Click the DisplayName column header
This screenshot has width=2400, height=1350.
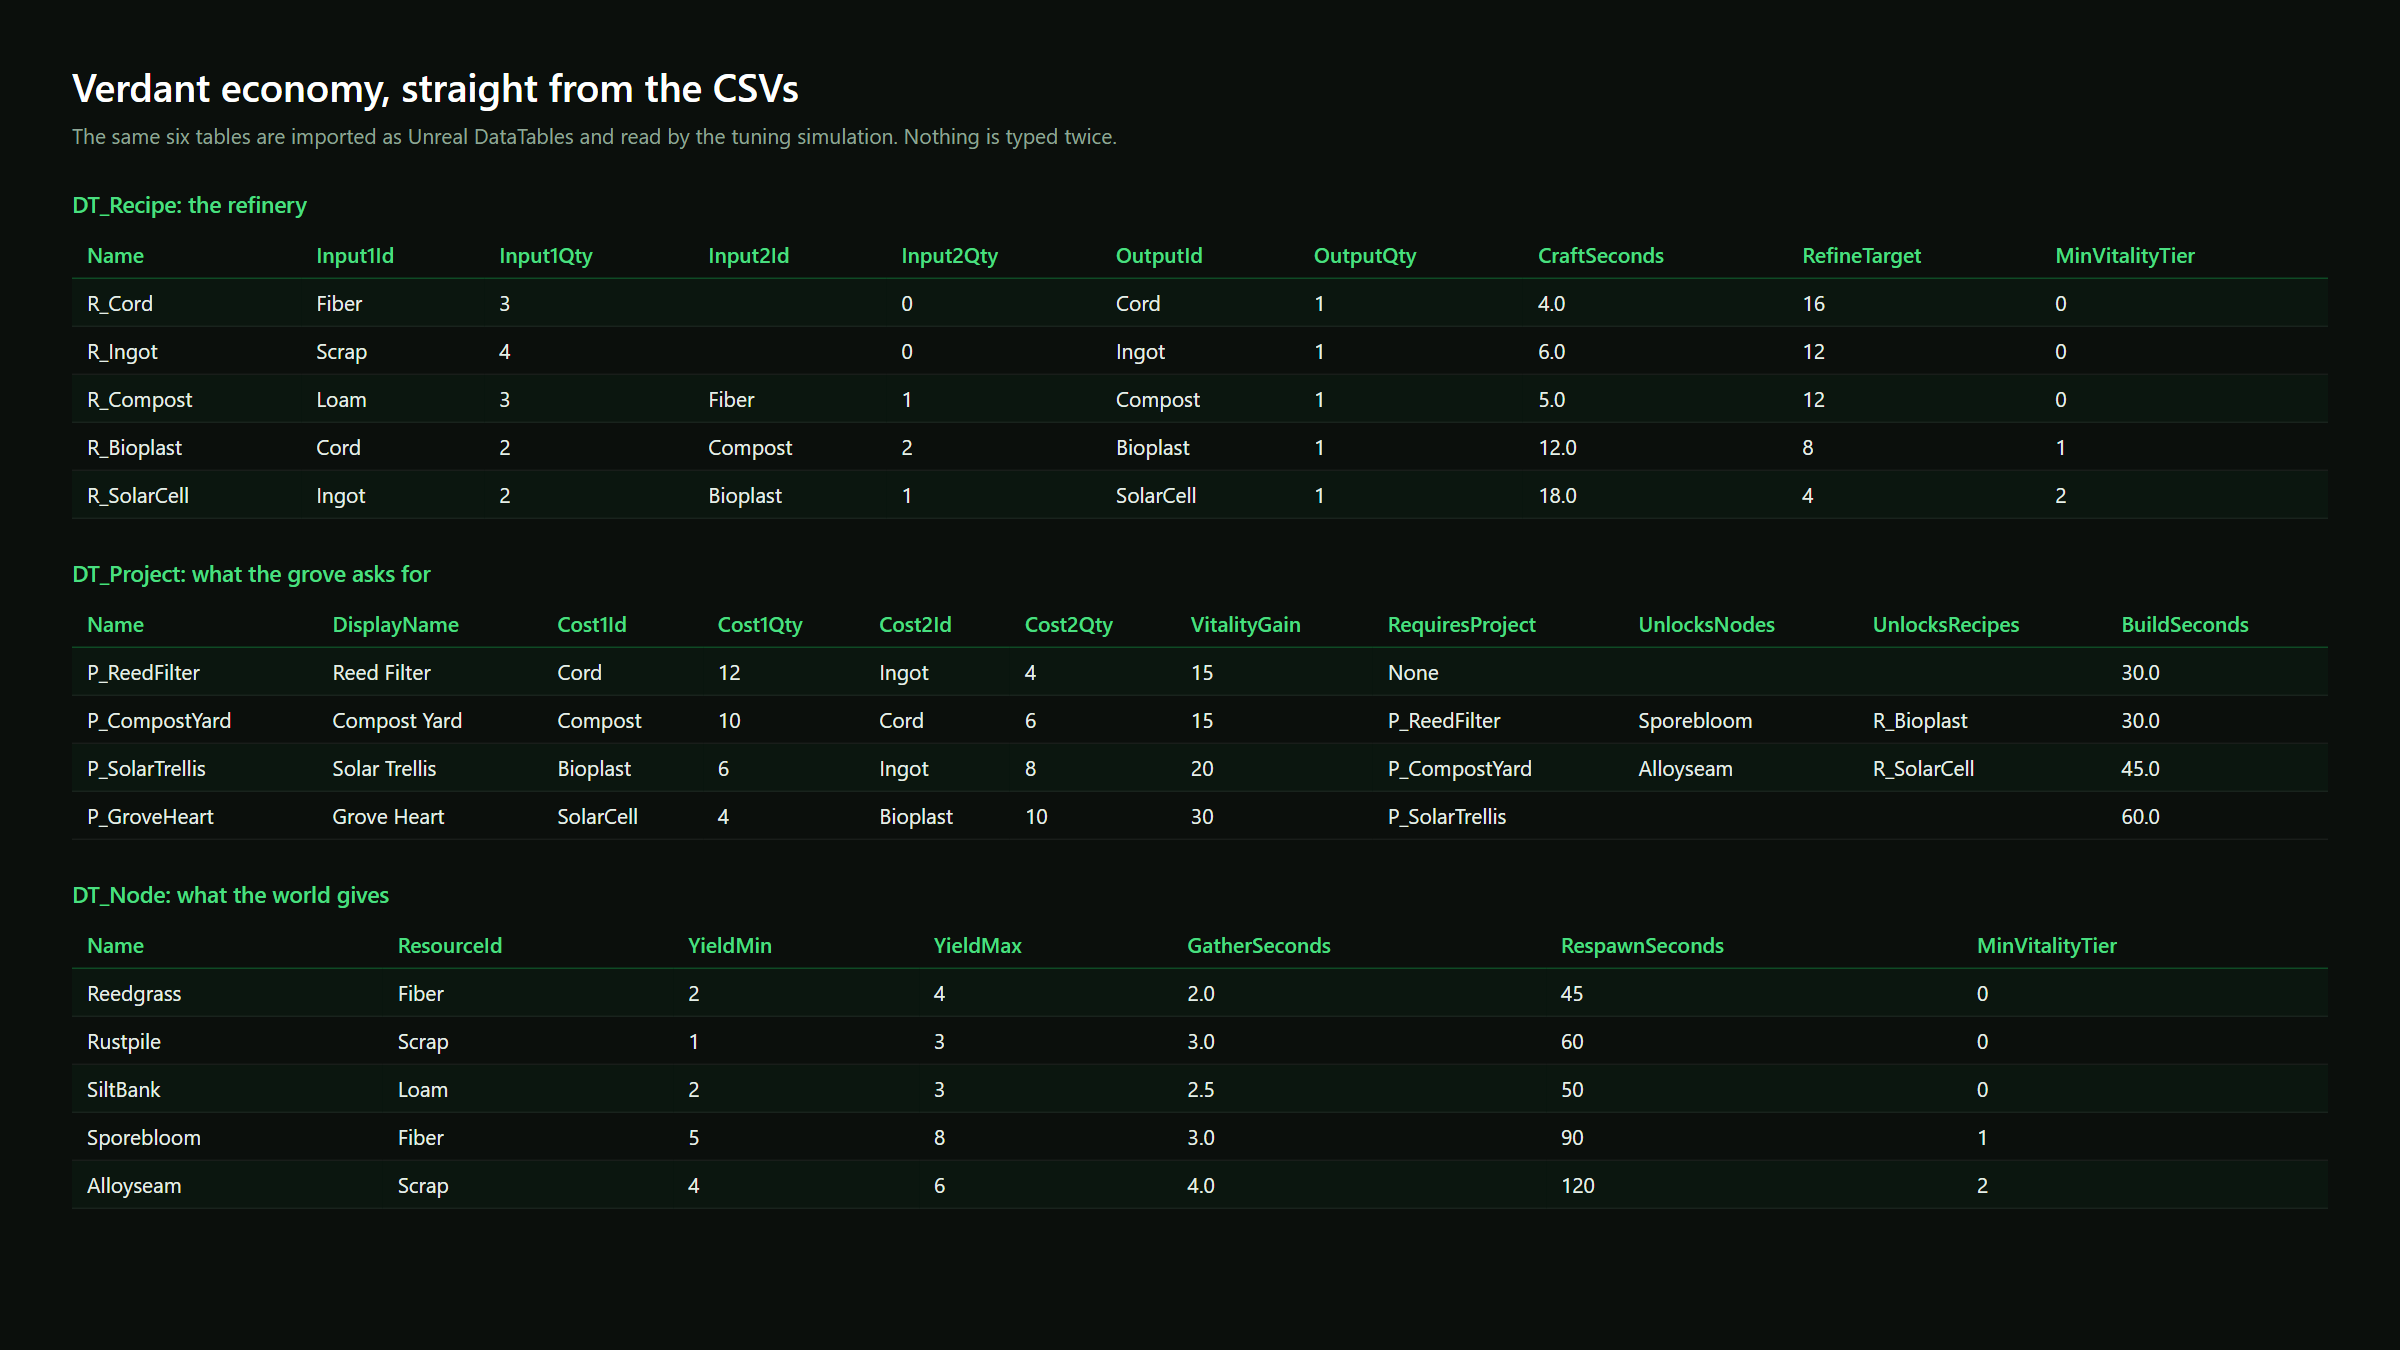point(395,625)
